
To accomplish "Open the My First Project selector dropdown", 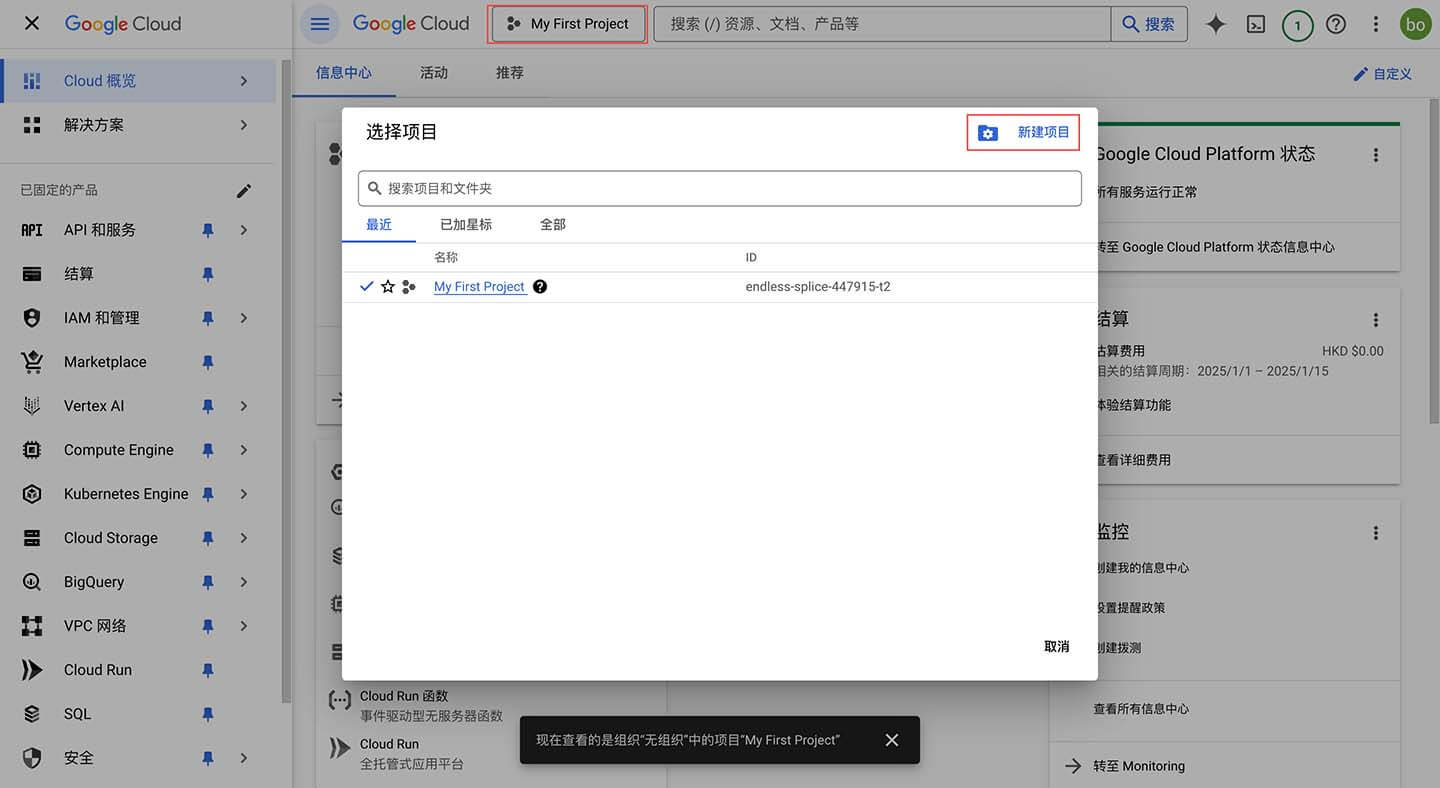I will (x=568, y=24).
